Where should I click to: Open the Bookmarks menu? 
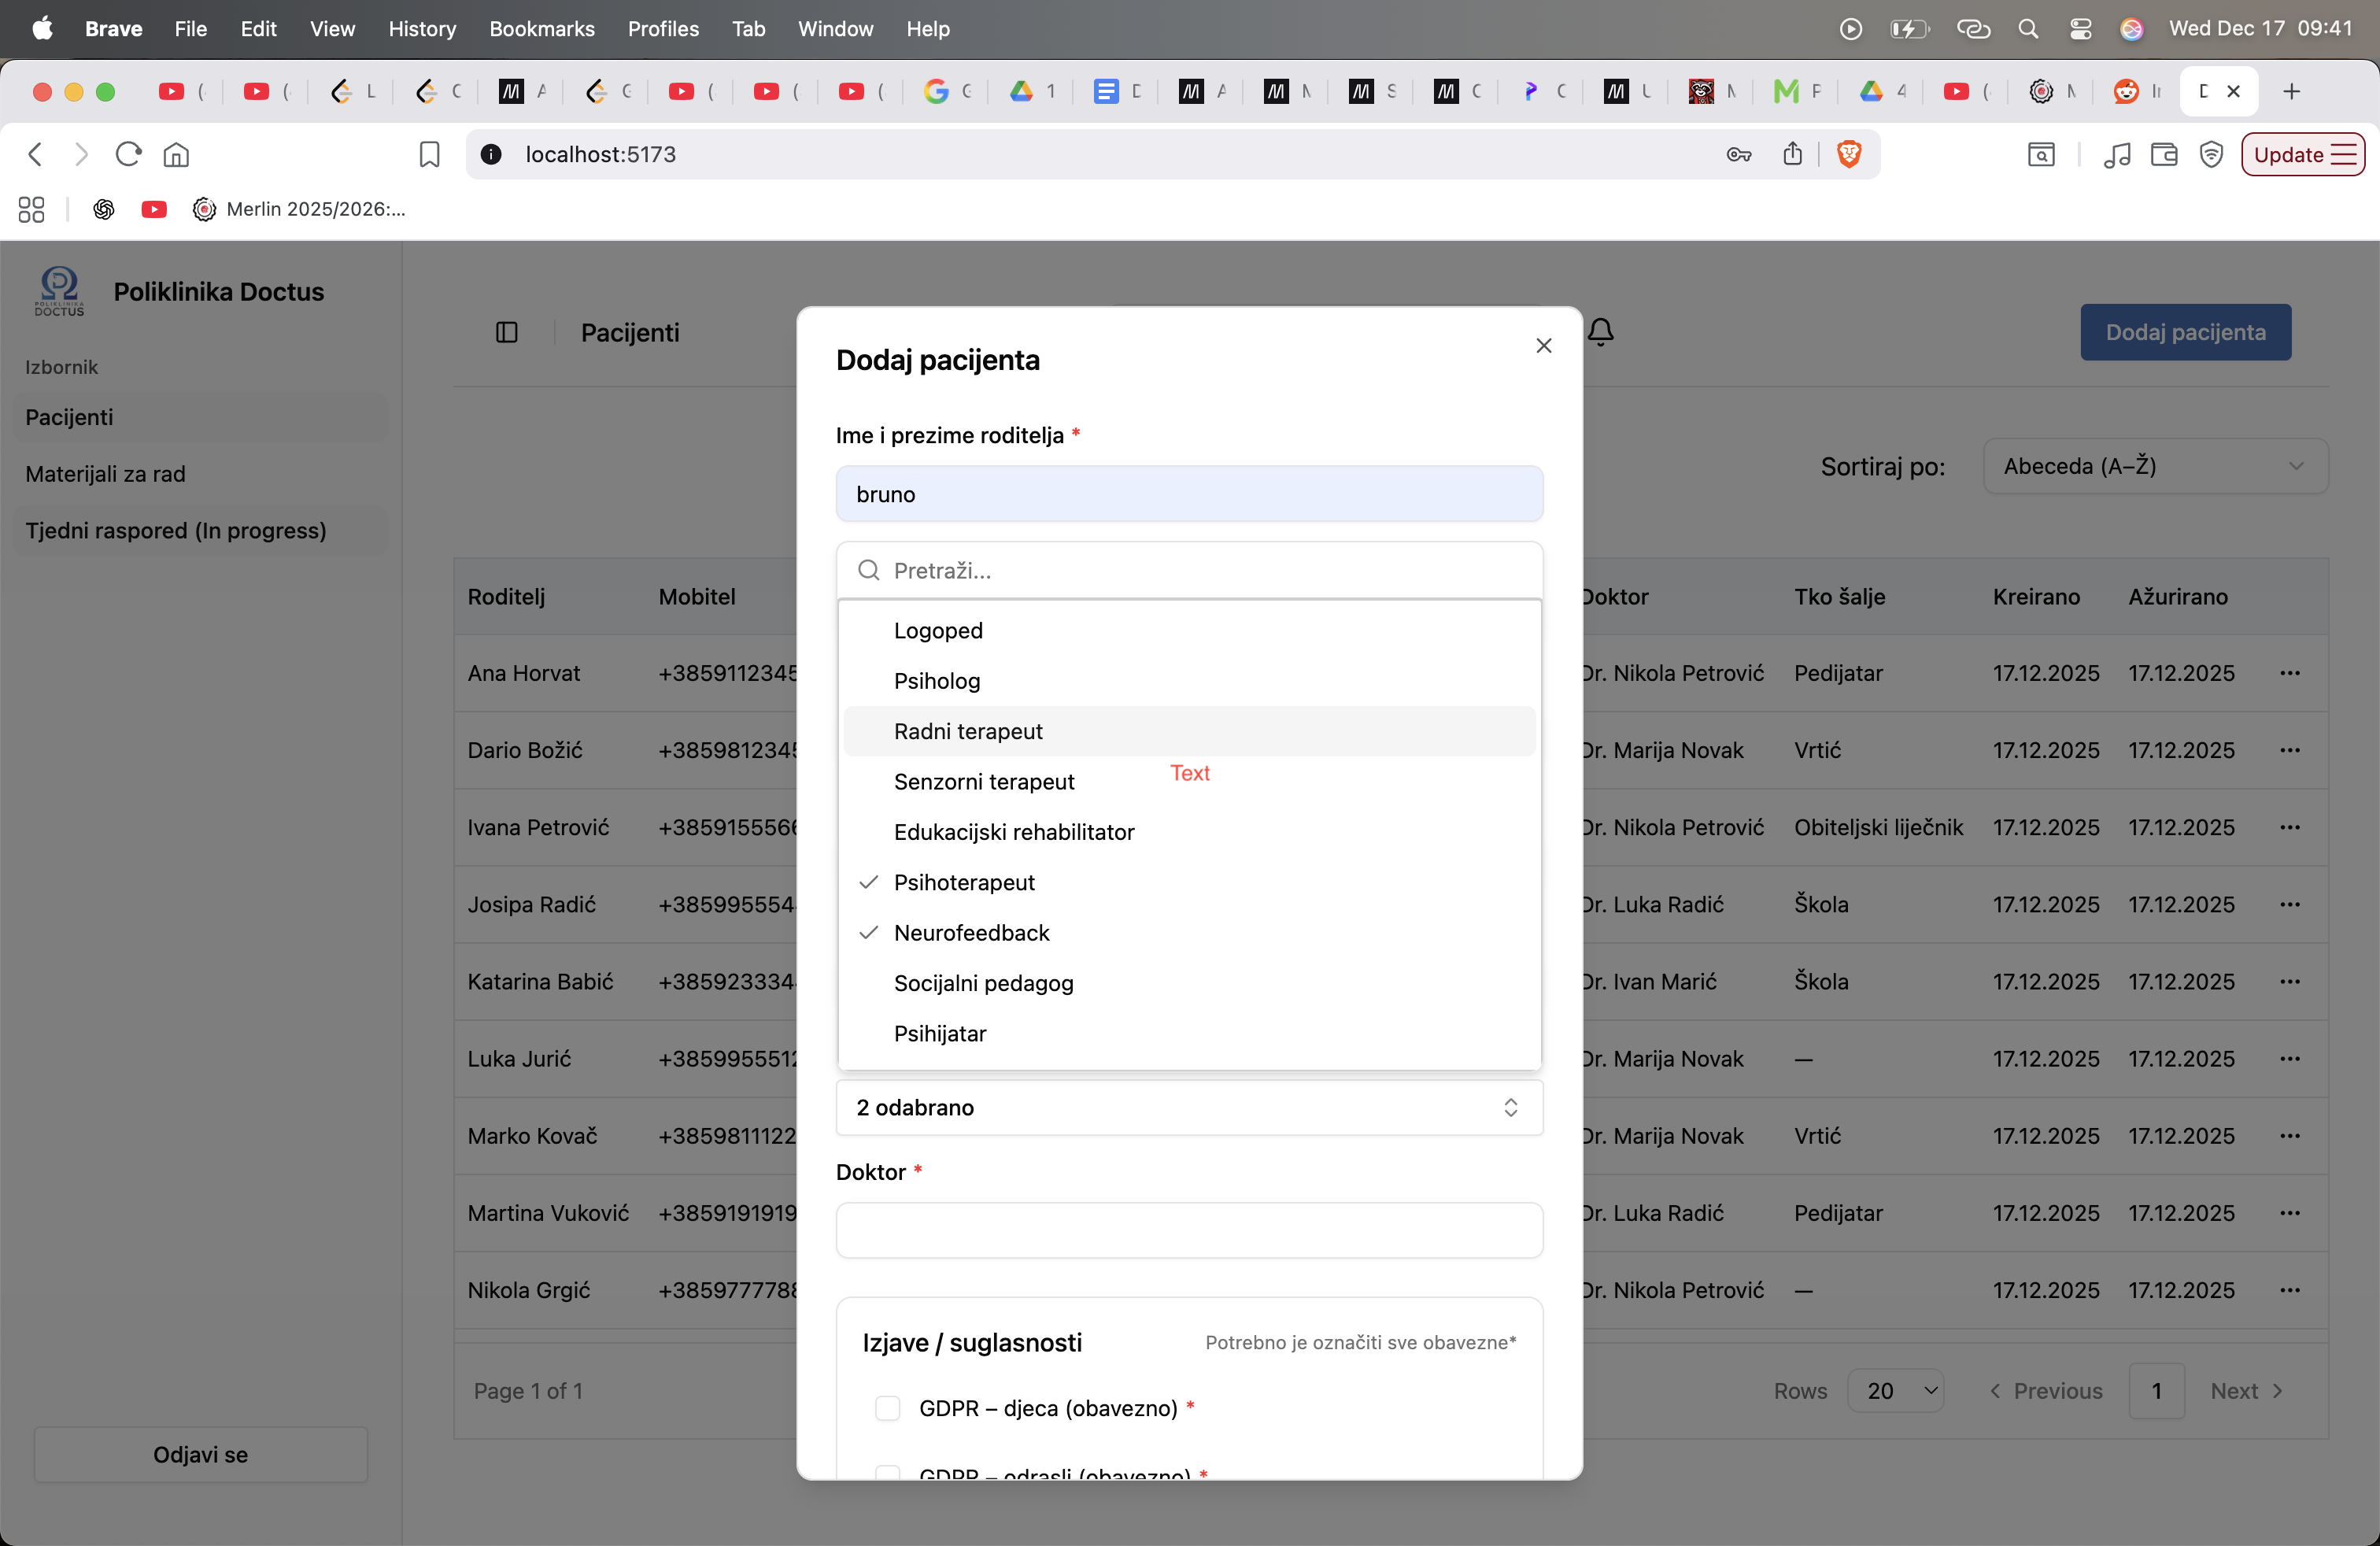point(542,29)
